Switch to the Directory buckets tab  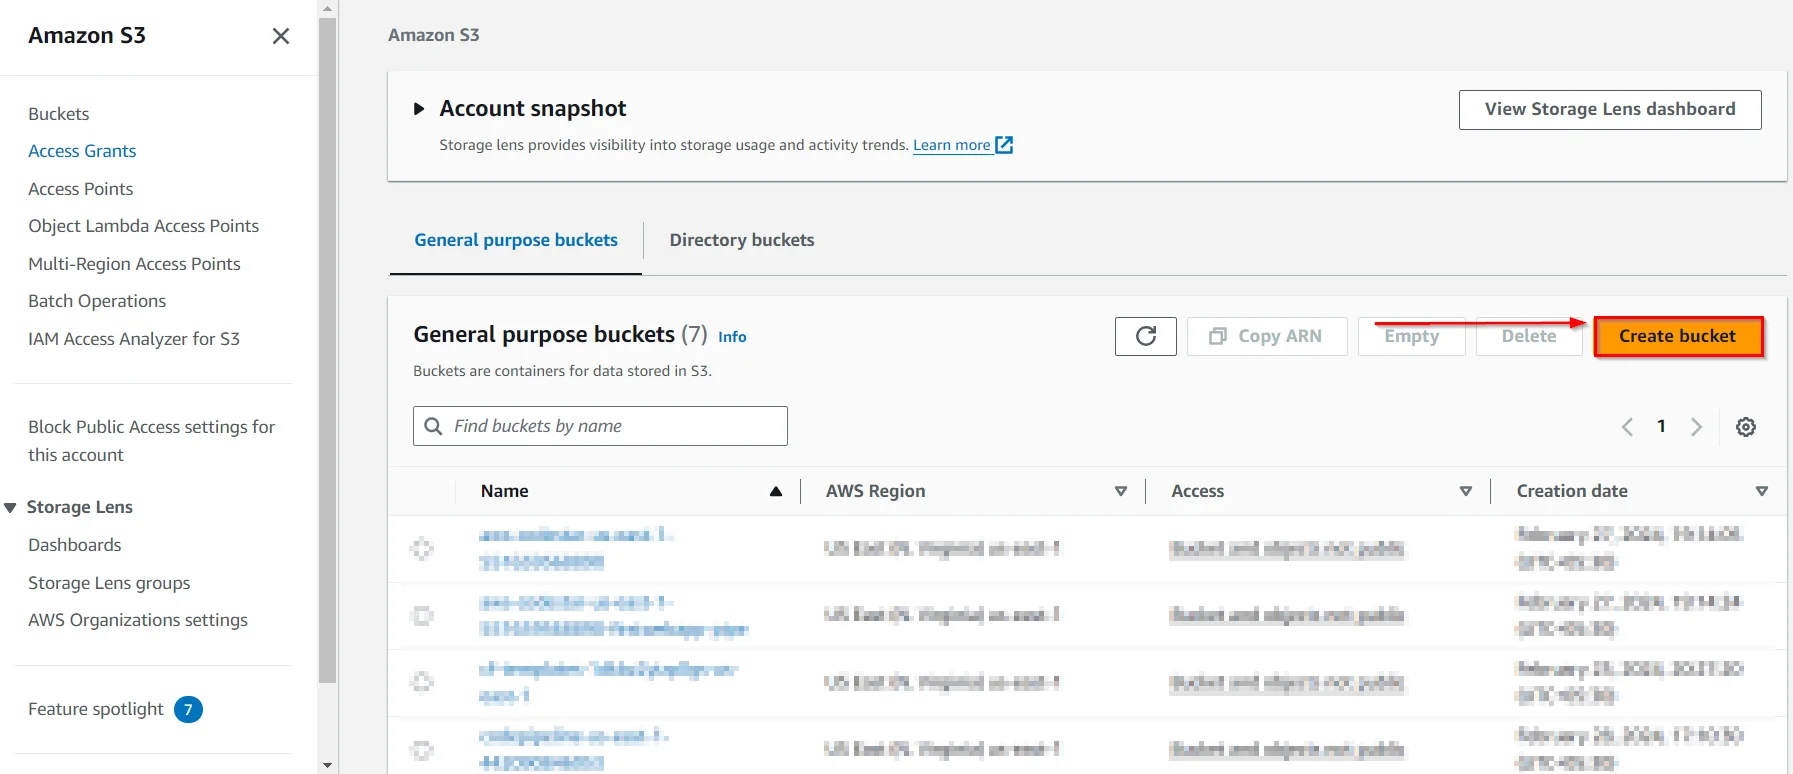pos(741,240)
